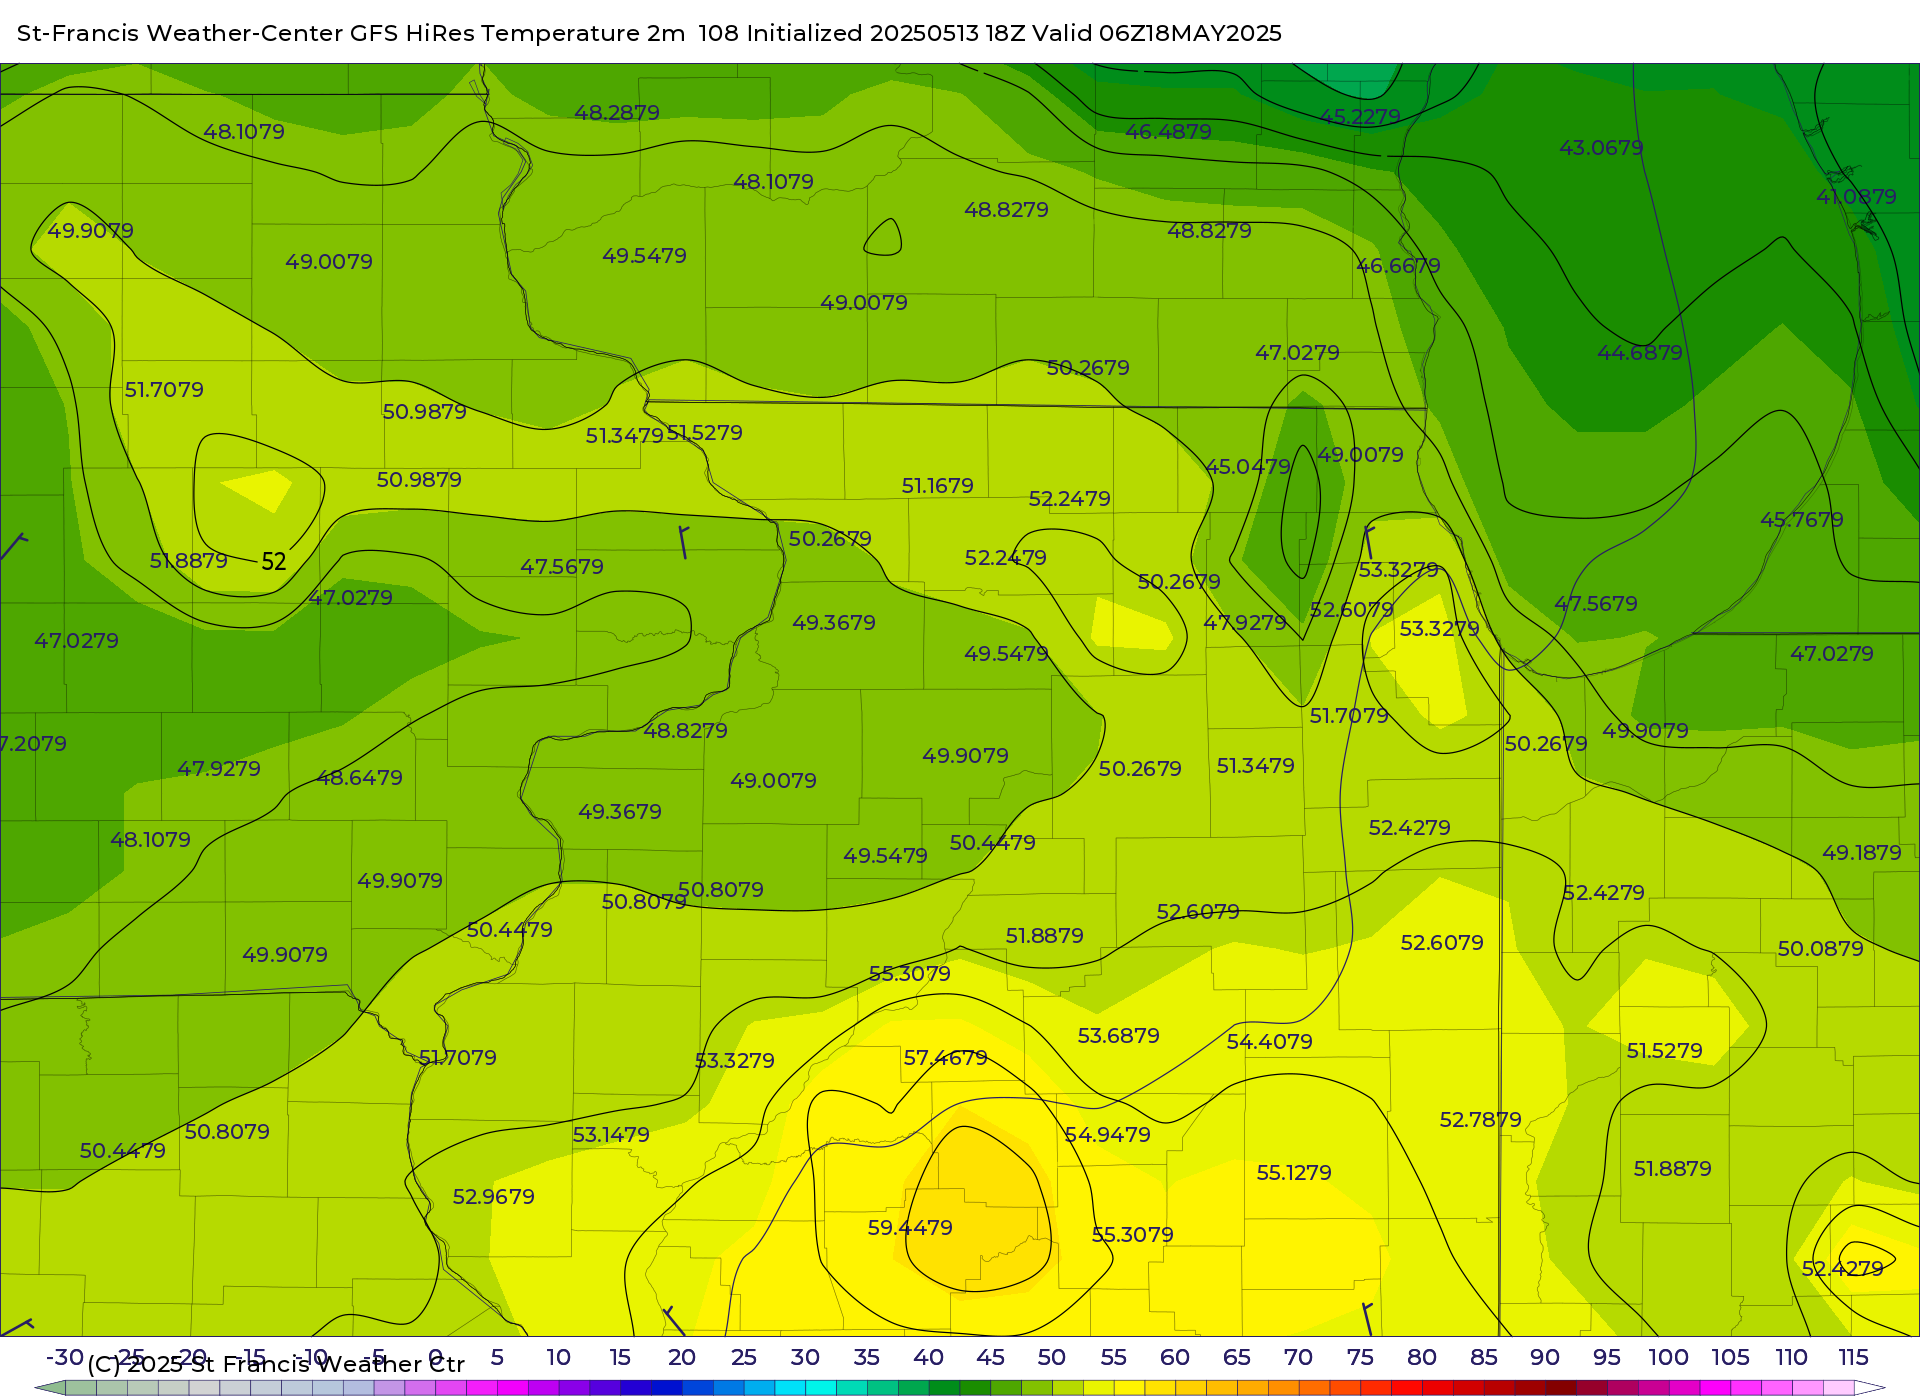Select the 45.2279 temperature value
The image size is (1920, 1400).
[x=1360, y=116]
